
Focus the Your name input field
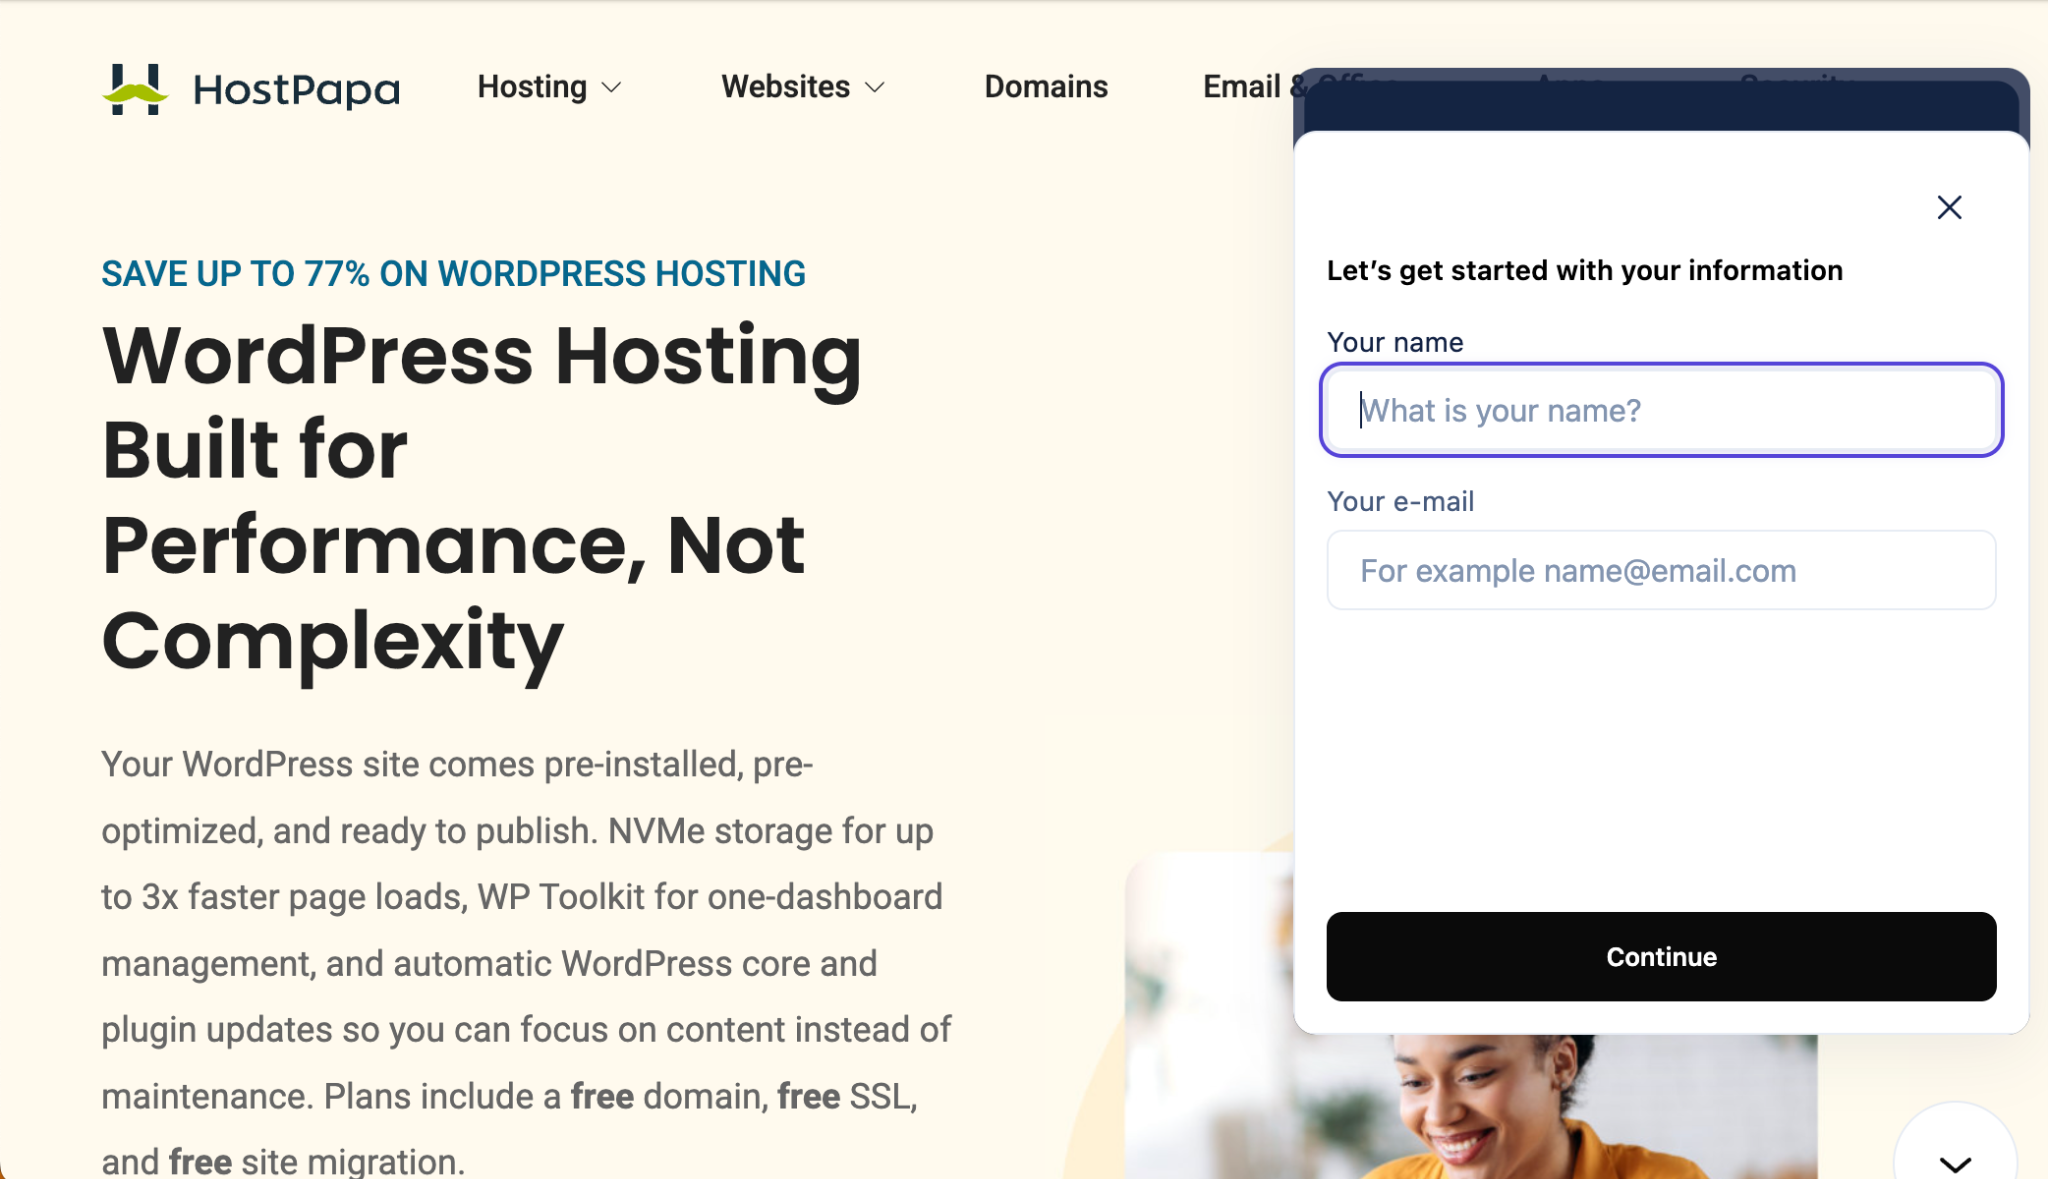point(1661,410)
